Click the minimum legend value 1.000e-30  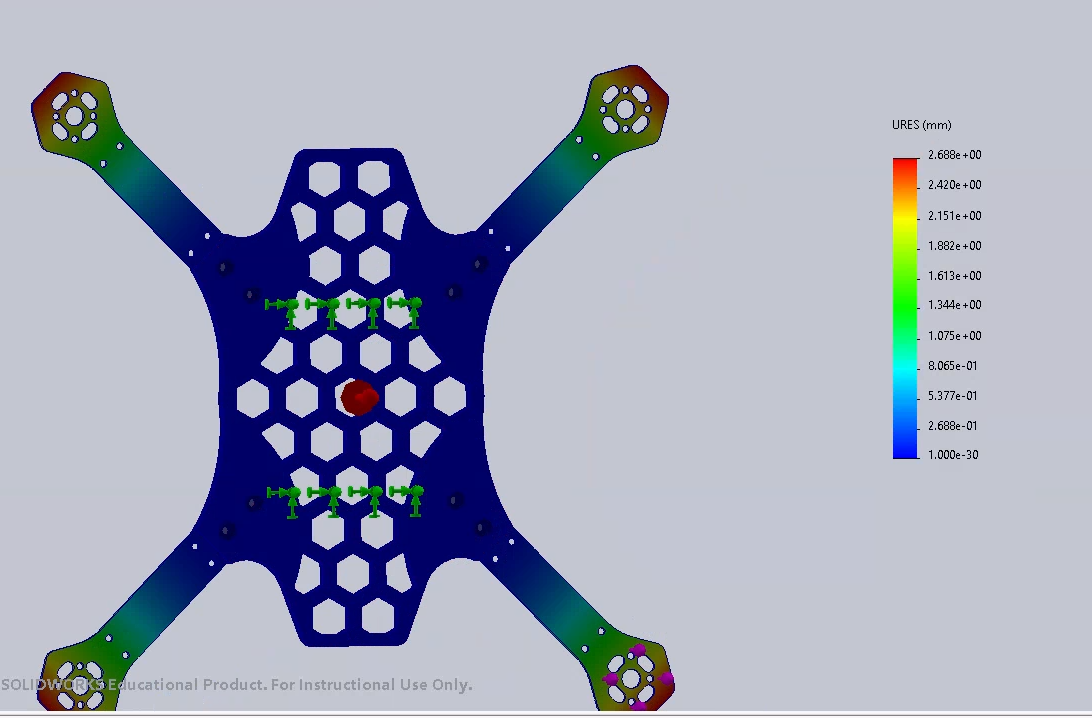(x=954, y=455)
